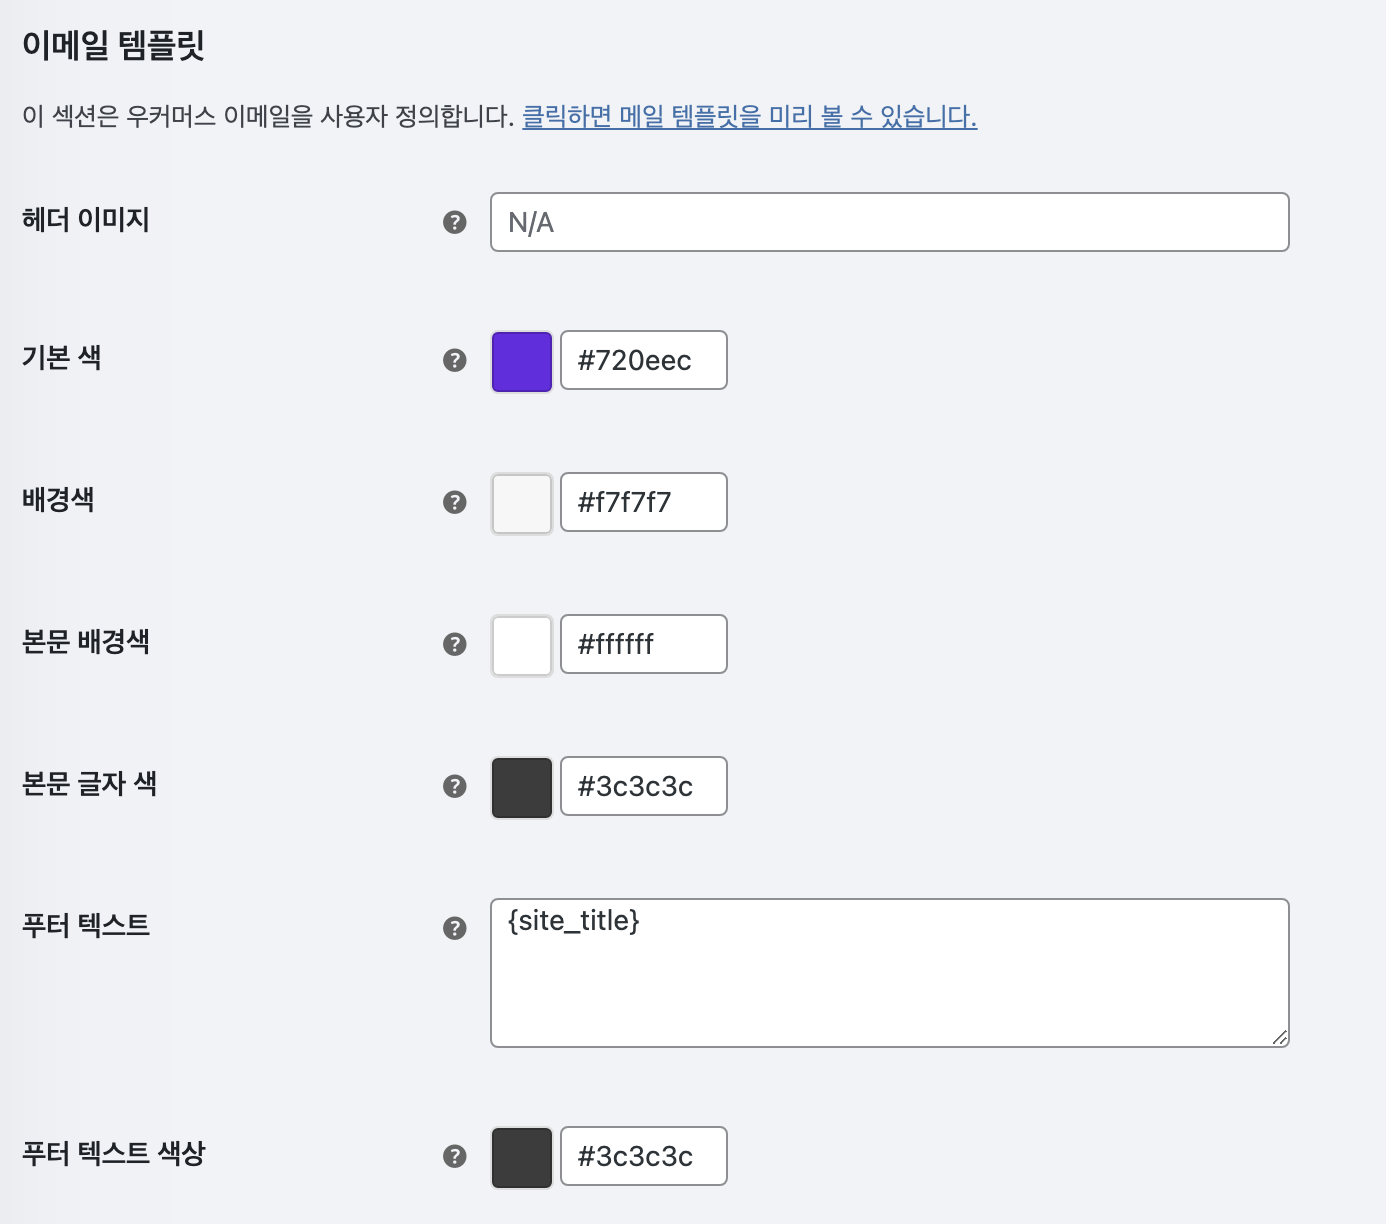Click the #720eec hex color field

click(x=644, y=360)
